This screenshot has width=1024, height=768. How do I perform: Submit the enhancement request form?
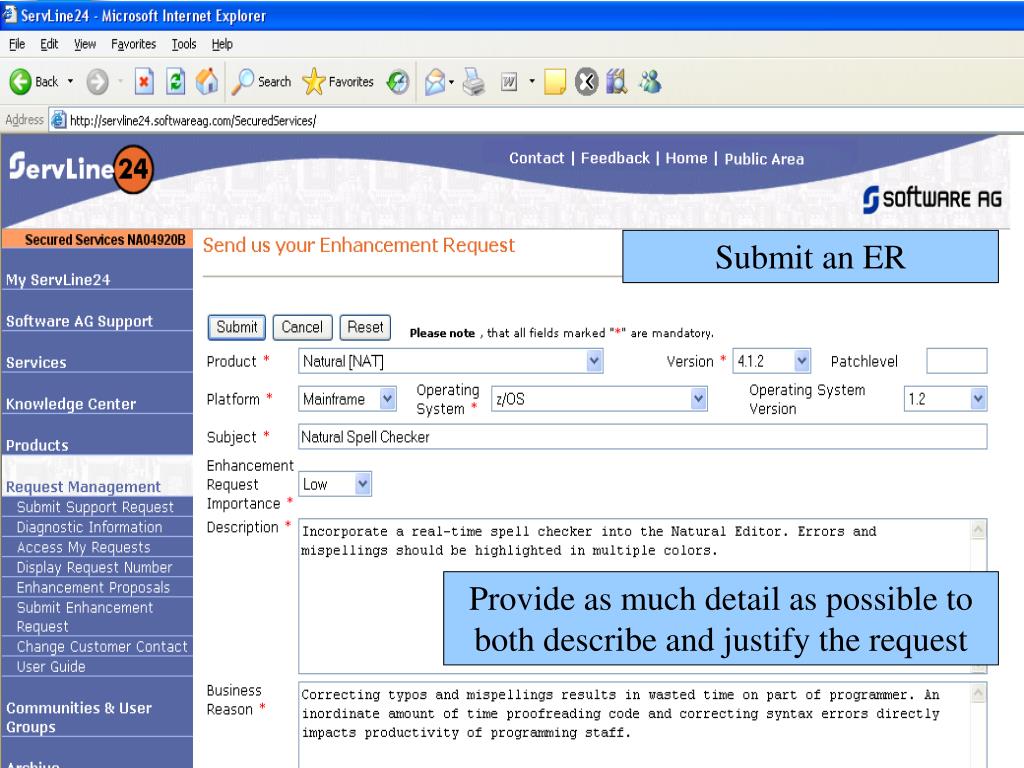tap(236, 327)
